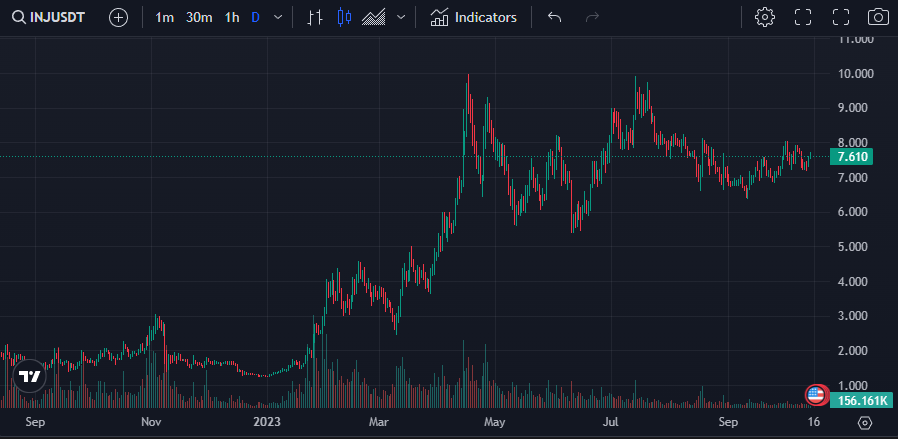898x439 pixels.
Task: Toggle fullscreen mode first bracket icon
Action: click(803, 17)
